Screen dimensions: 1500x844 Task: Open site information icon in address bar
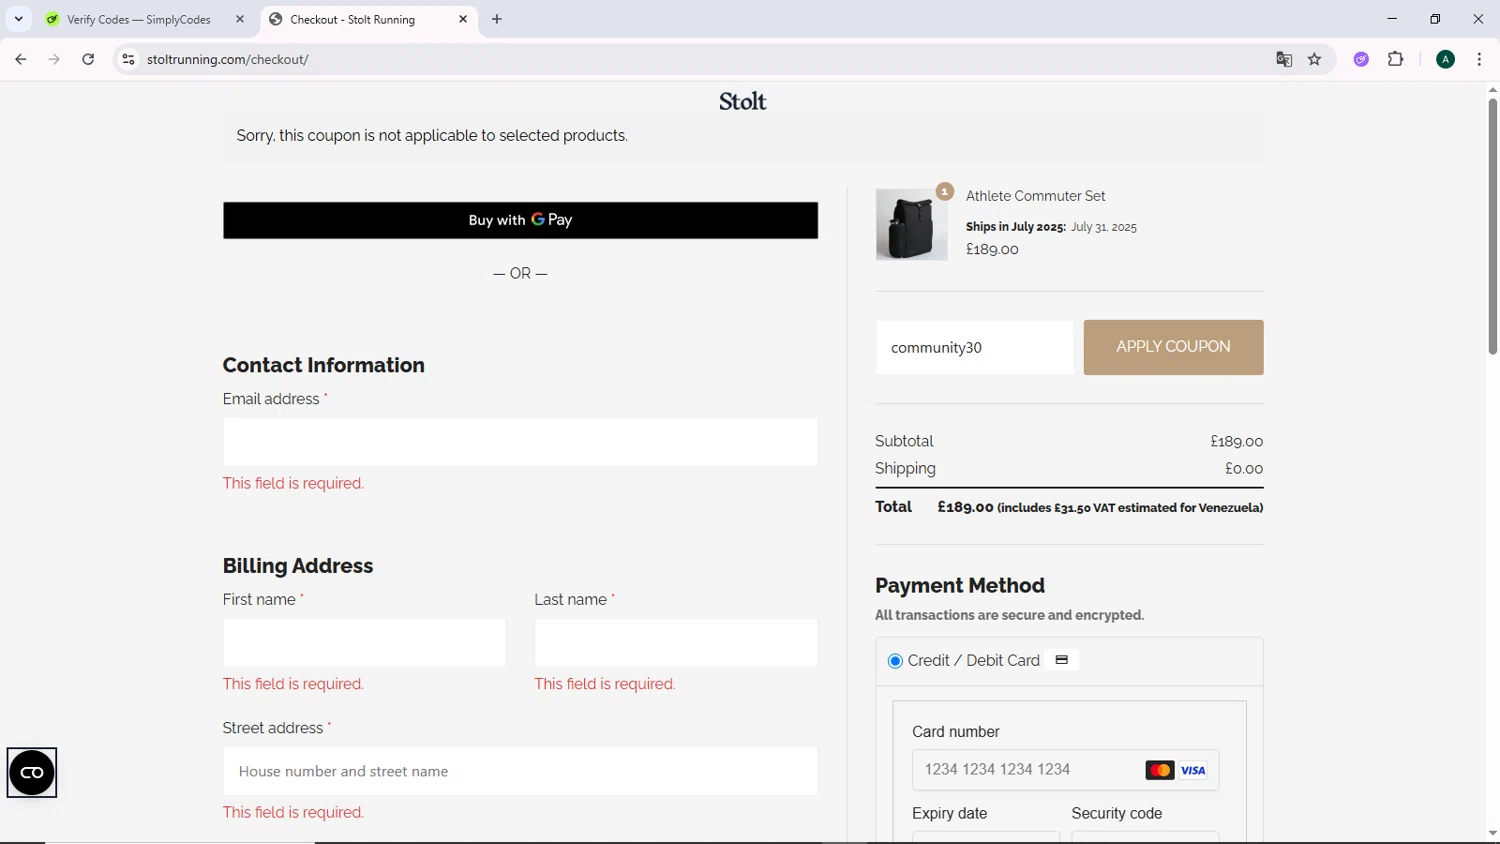[x=128, y=59]
